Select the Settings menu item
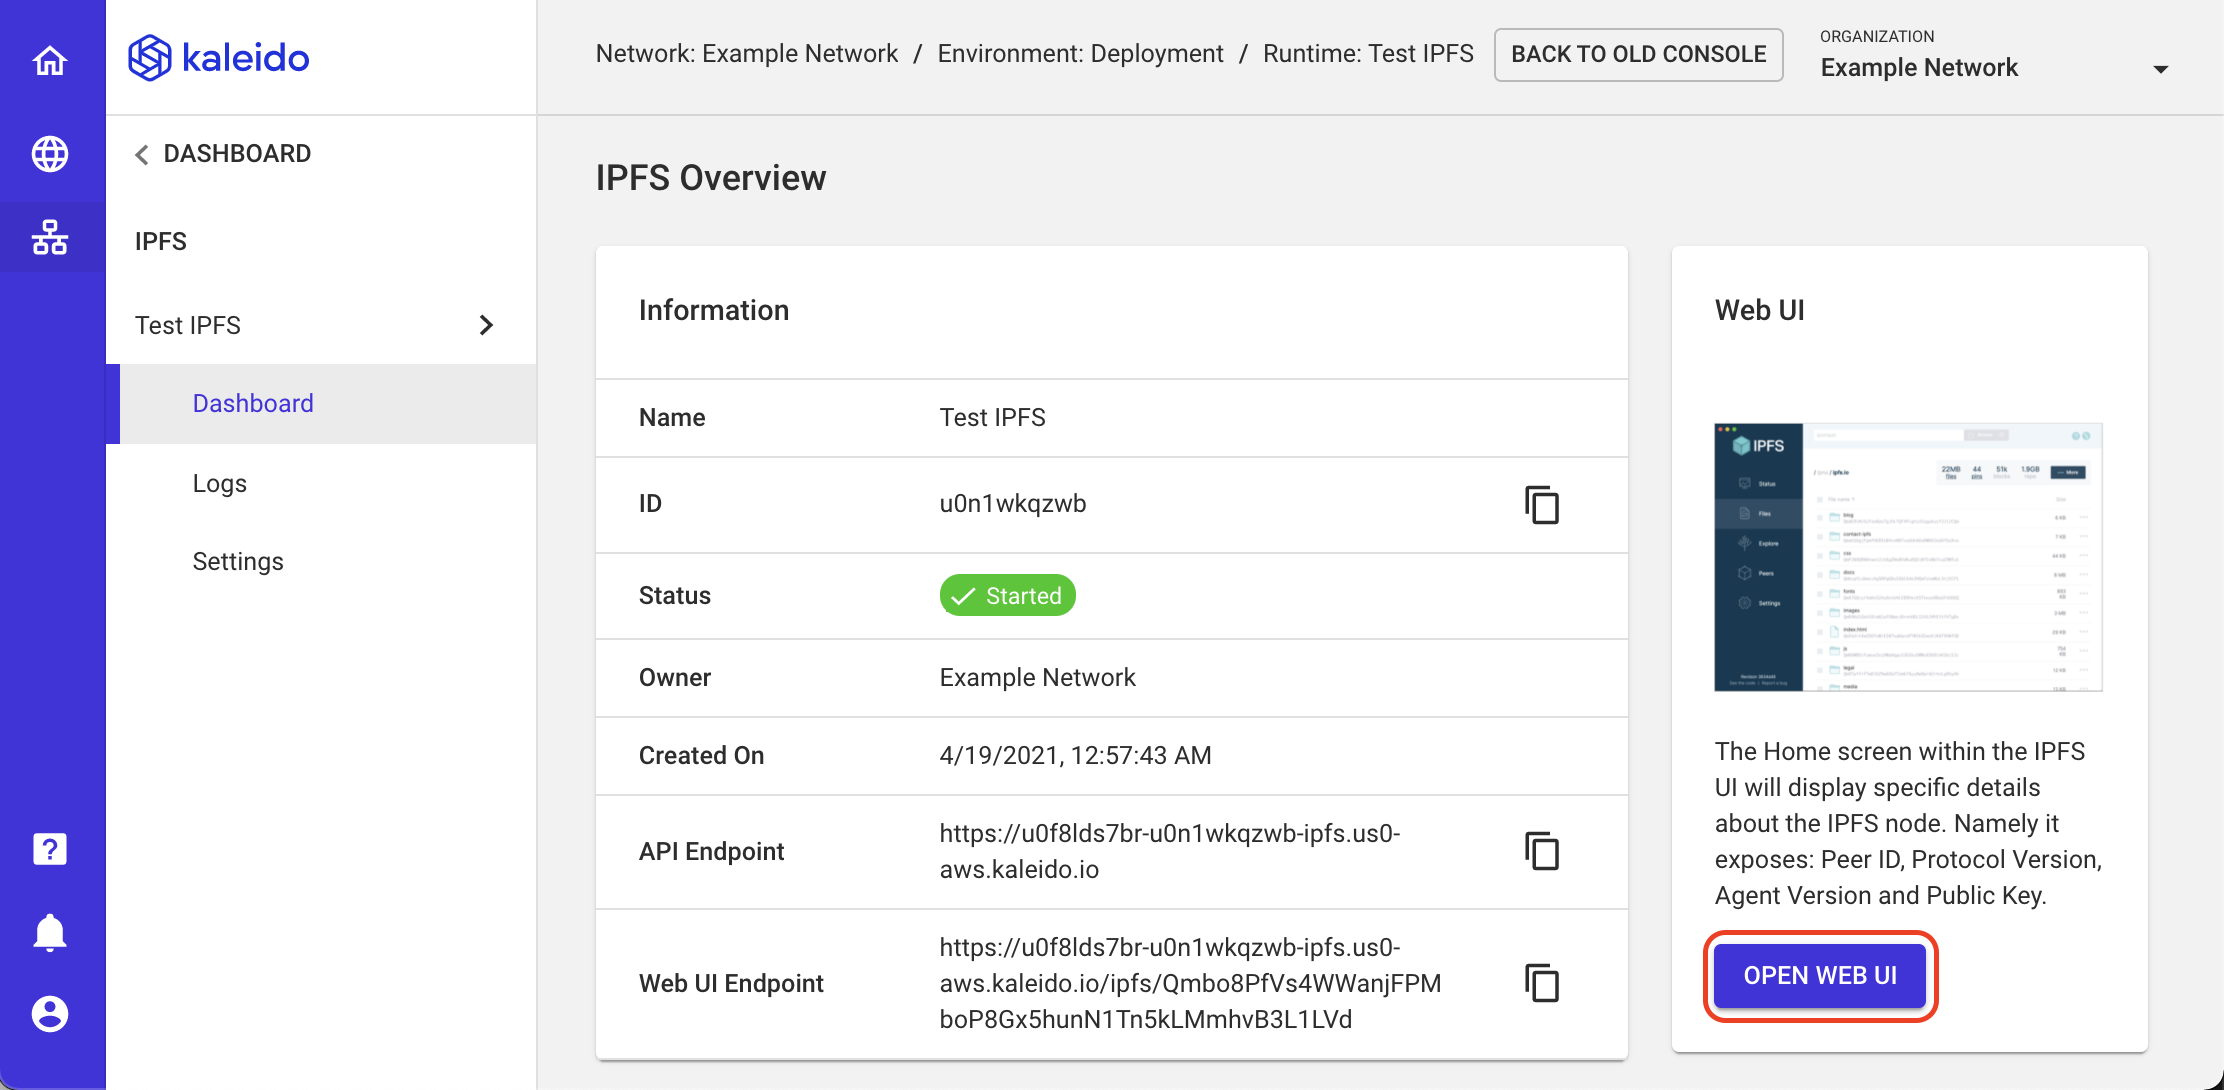 (238, 561)
